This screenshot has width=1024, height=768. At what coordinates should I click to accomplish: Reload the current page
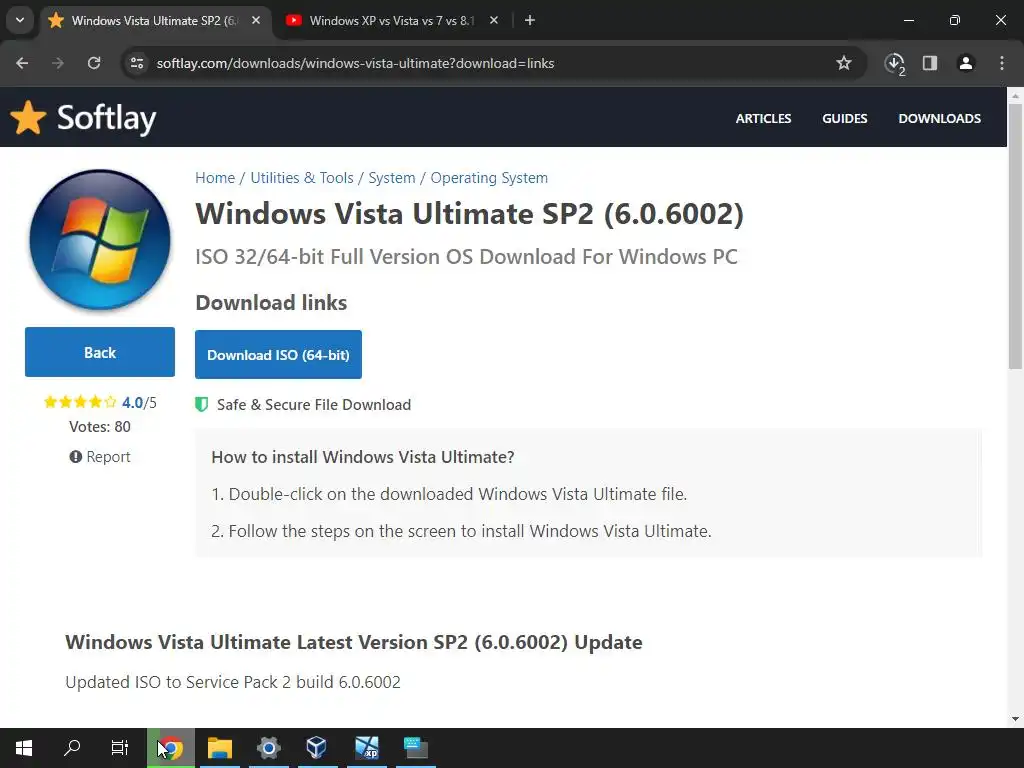pyautogui.click(x=94, y=63)
